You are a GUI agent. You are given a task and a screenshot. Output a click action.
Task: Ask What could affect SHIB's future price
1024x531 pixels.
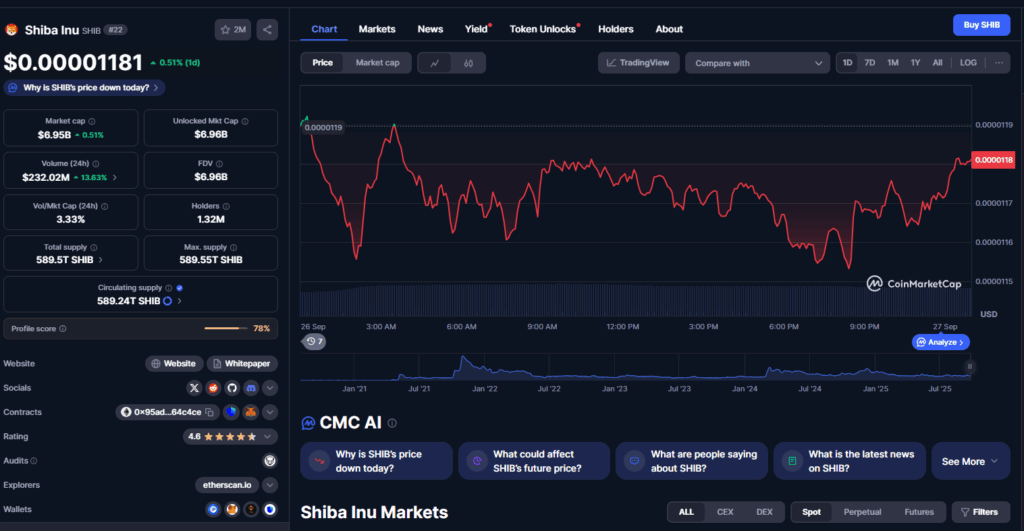tap(534, 461)
